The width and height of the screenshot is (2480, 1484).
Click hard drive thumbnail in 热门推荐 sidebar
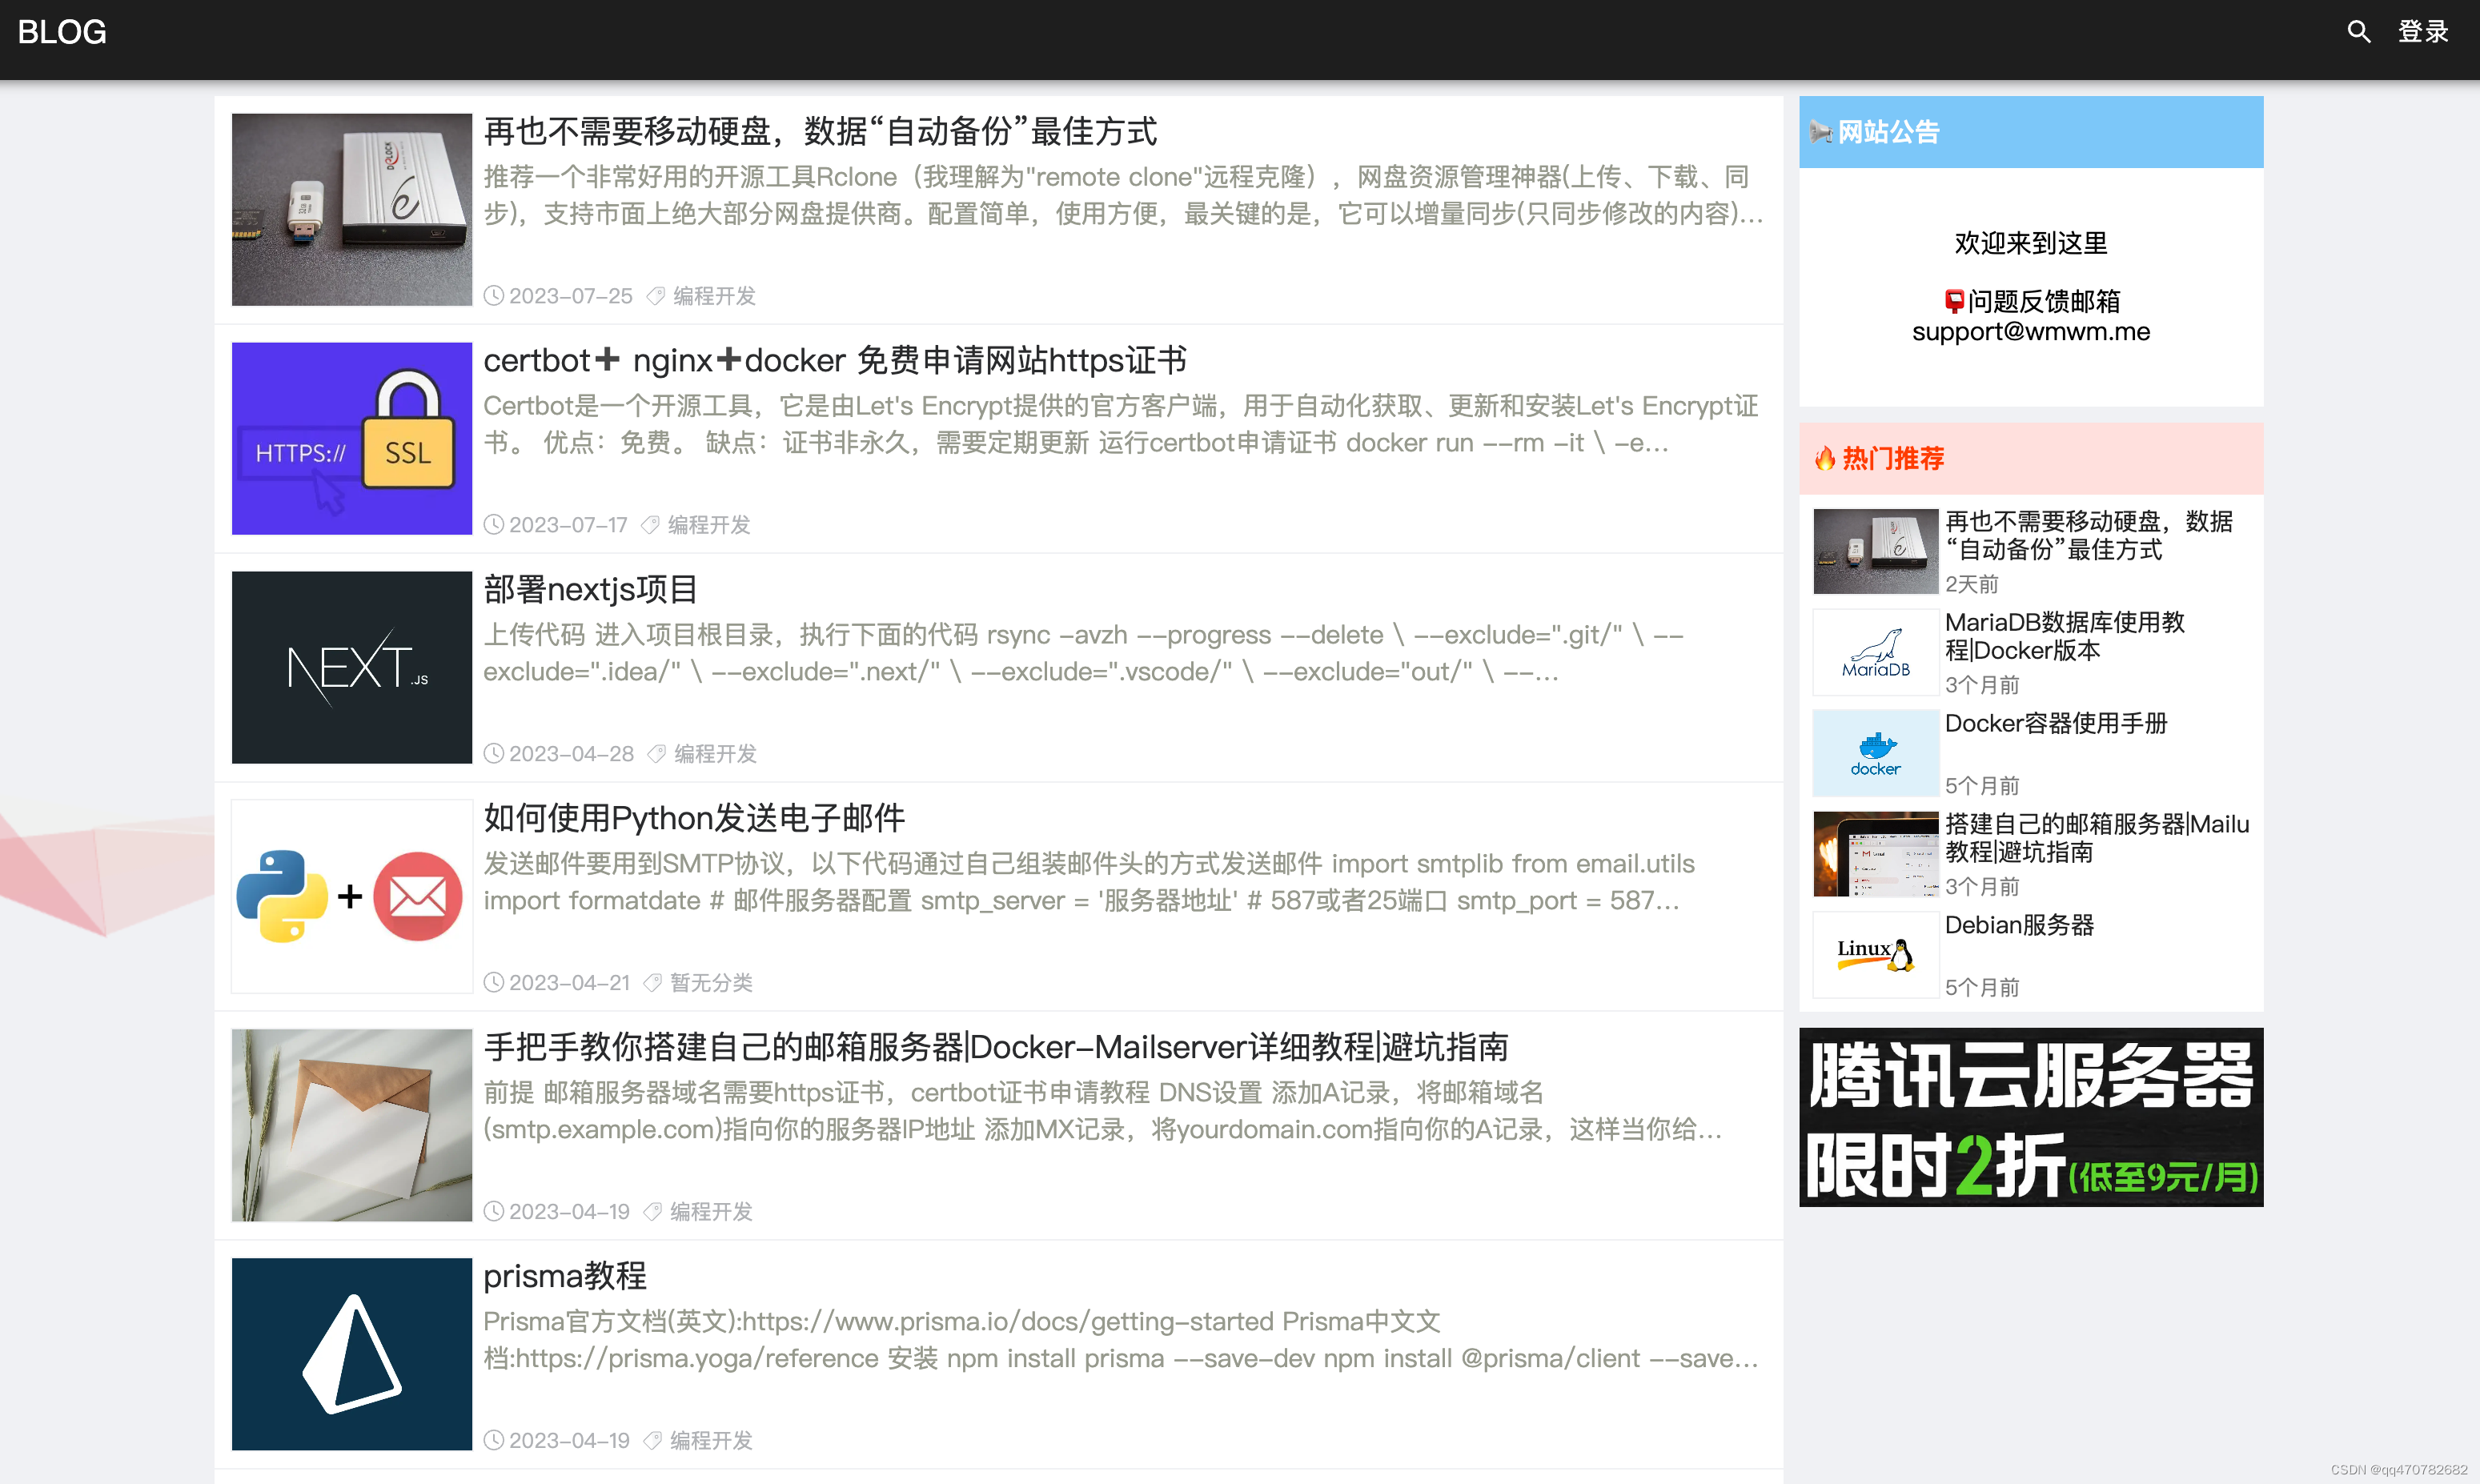[x=1876, y=552]
